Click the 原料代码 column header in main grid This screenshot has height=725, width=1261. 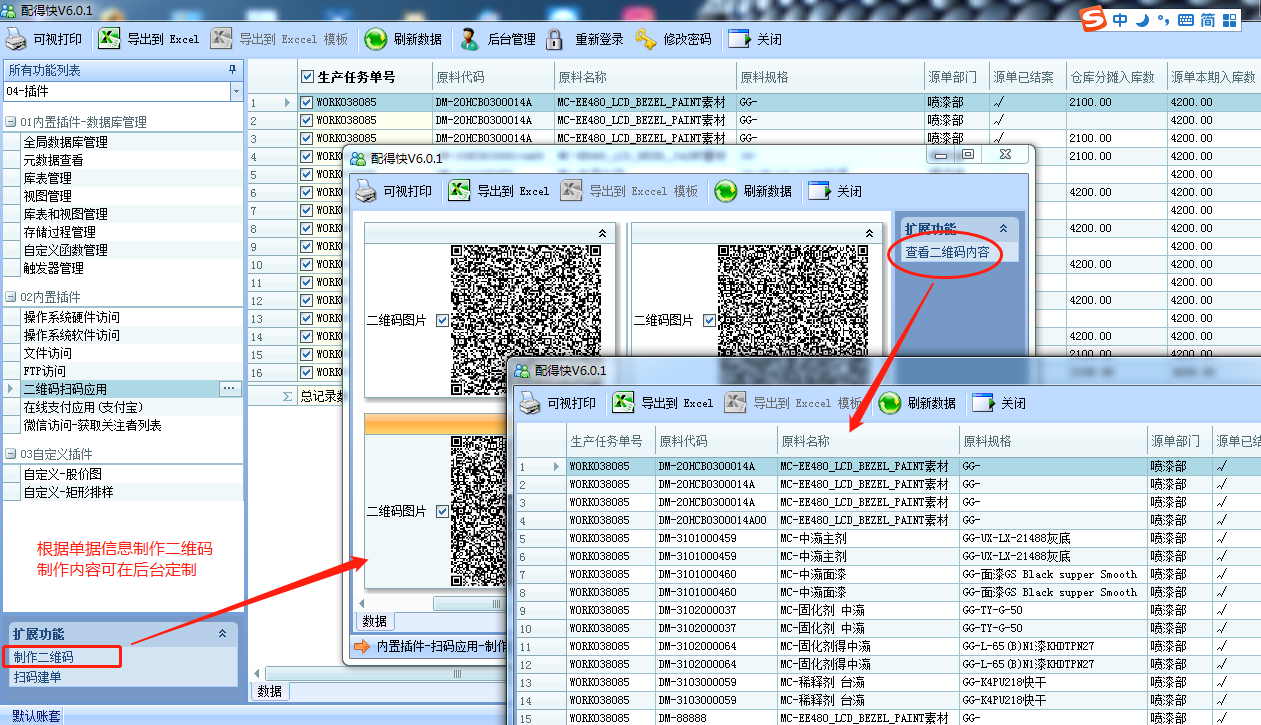[x=492, y=77]
